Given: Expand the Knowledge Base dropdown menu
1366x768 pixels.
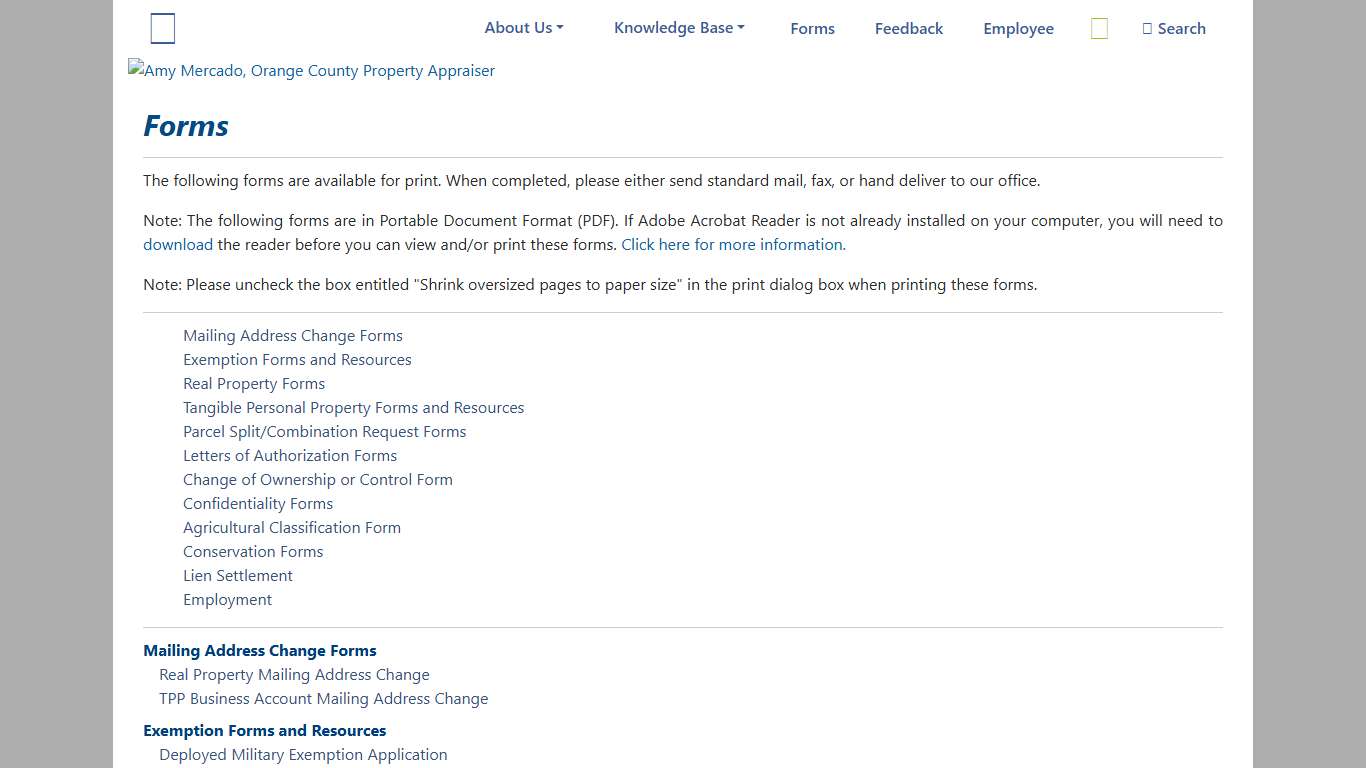Looking at the screenshot, I should [x=679, y=28].
